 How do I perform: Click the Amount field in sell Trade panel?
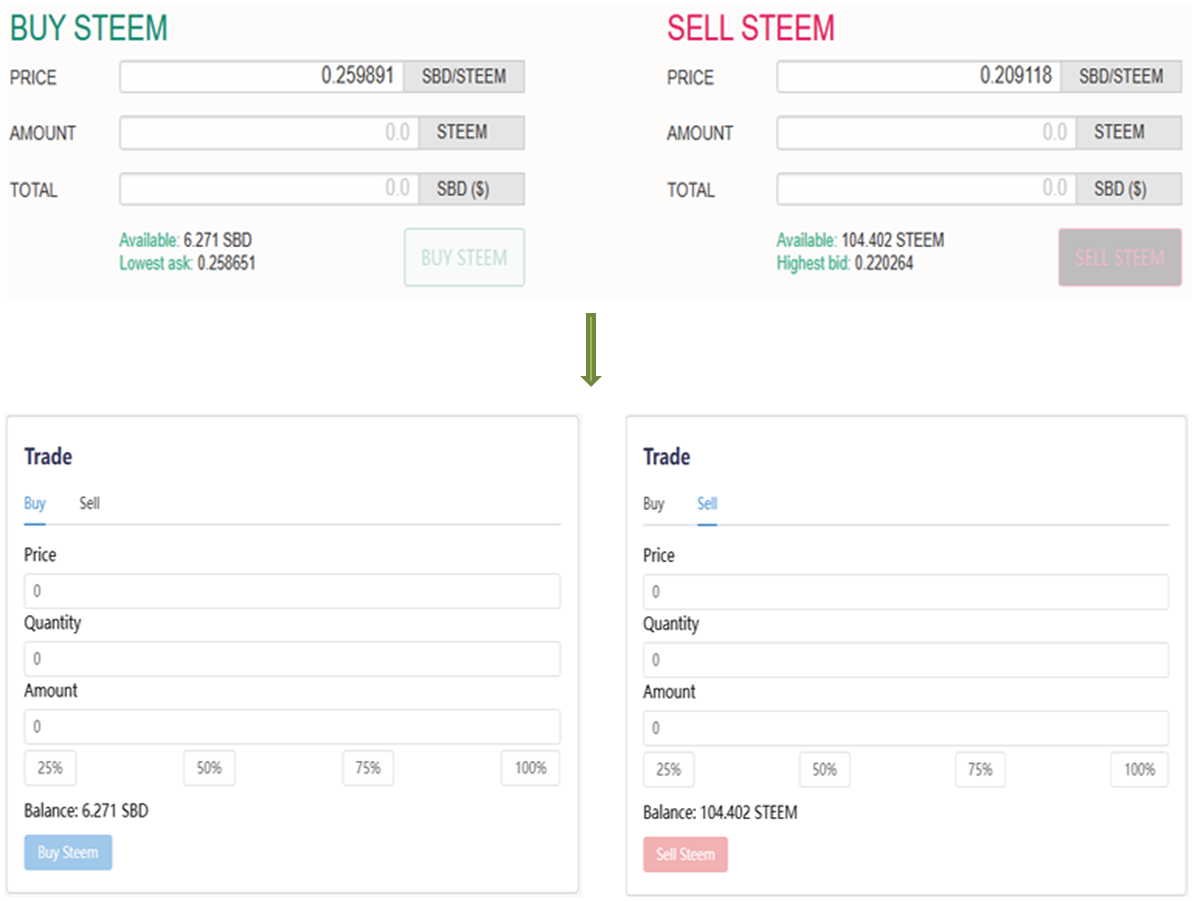tap(905, 728)
